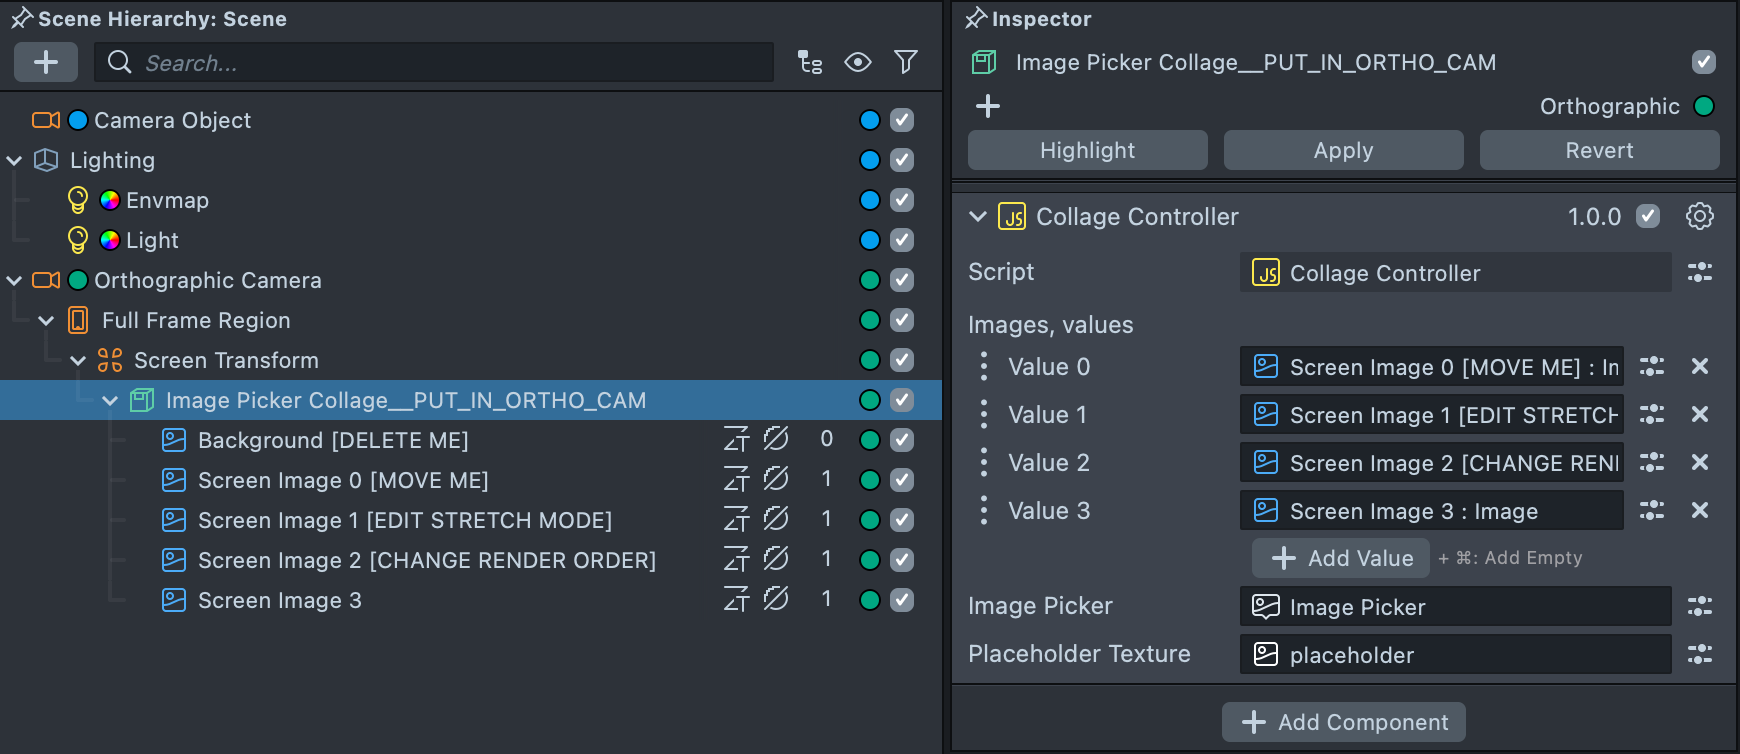Viewport: 1740px width, 754px height.
Task: Click the no-mask icon on Screen Image 3 row
Action: tap(776, 599)
